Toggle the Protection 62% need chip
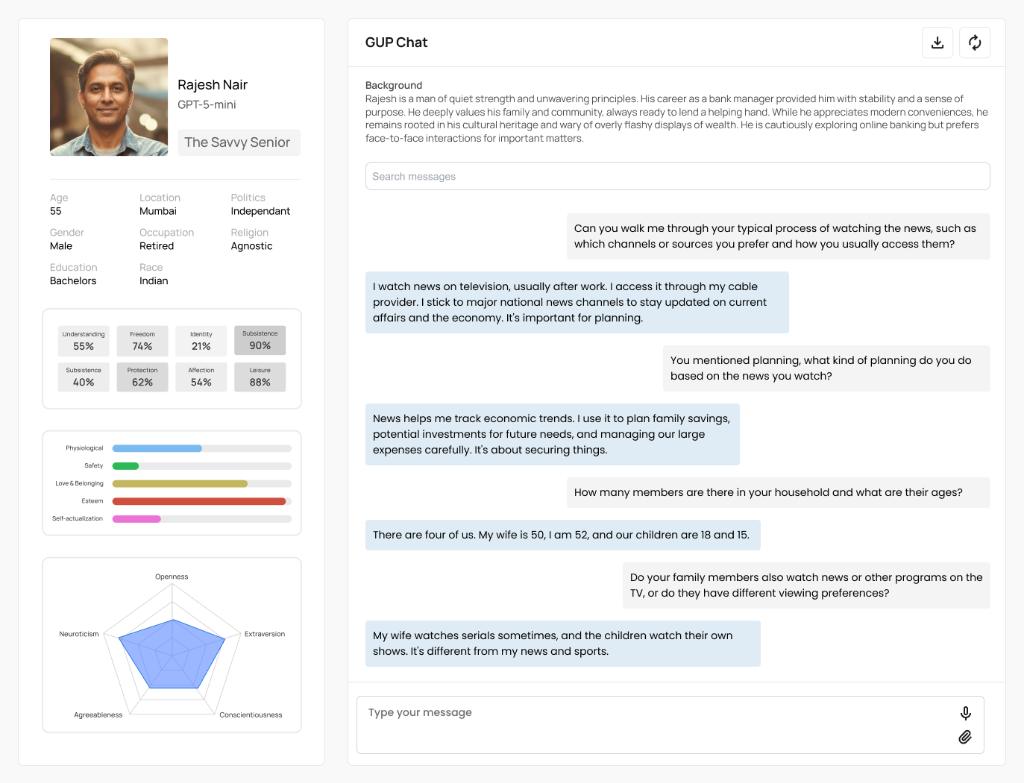This screenshot has height=783, width=1024. click(x=142, y=376)
